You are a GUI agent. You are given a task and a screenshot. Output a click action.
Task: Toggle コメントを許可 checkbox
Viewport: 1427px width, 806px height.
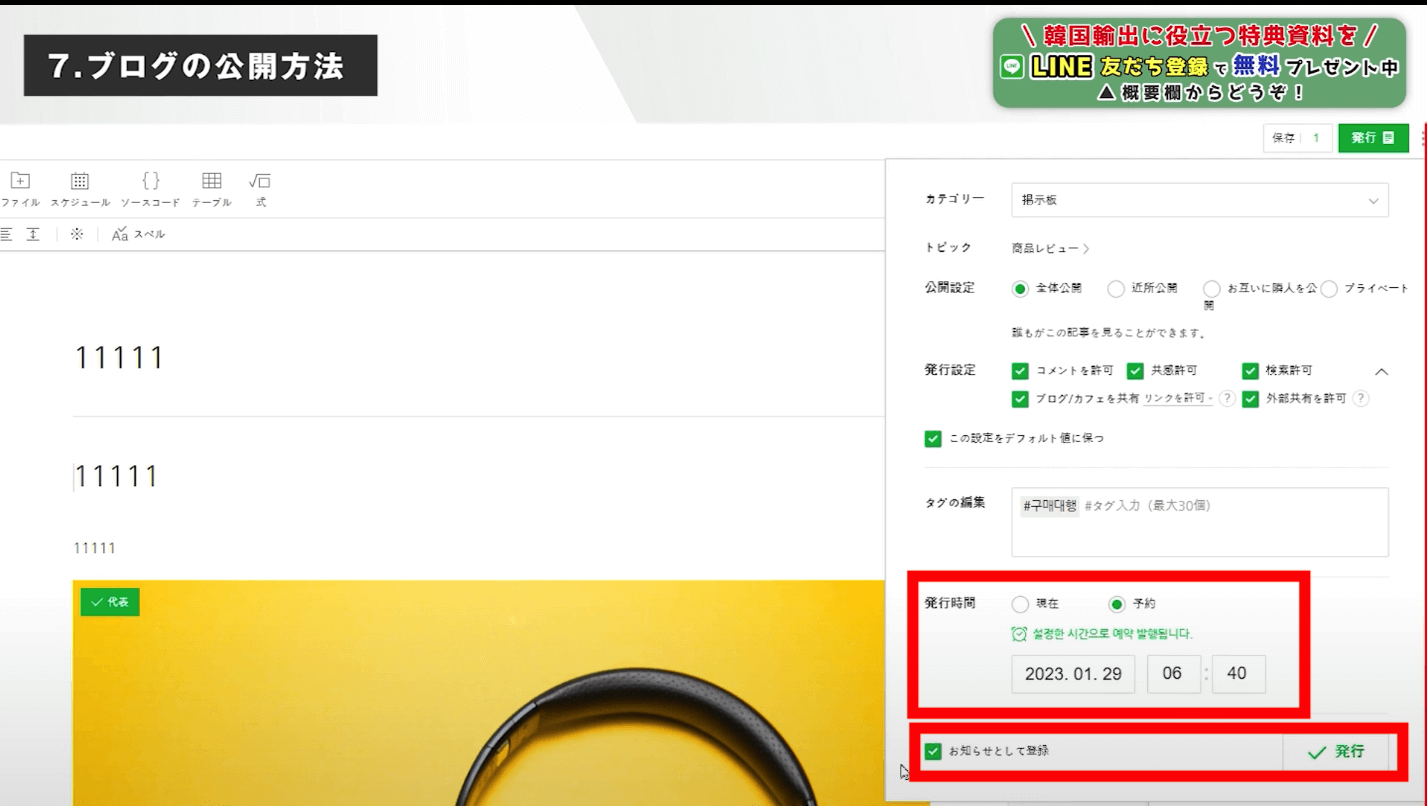(1020, 371)
